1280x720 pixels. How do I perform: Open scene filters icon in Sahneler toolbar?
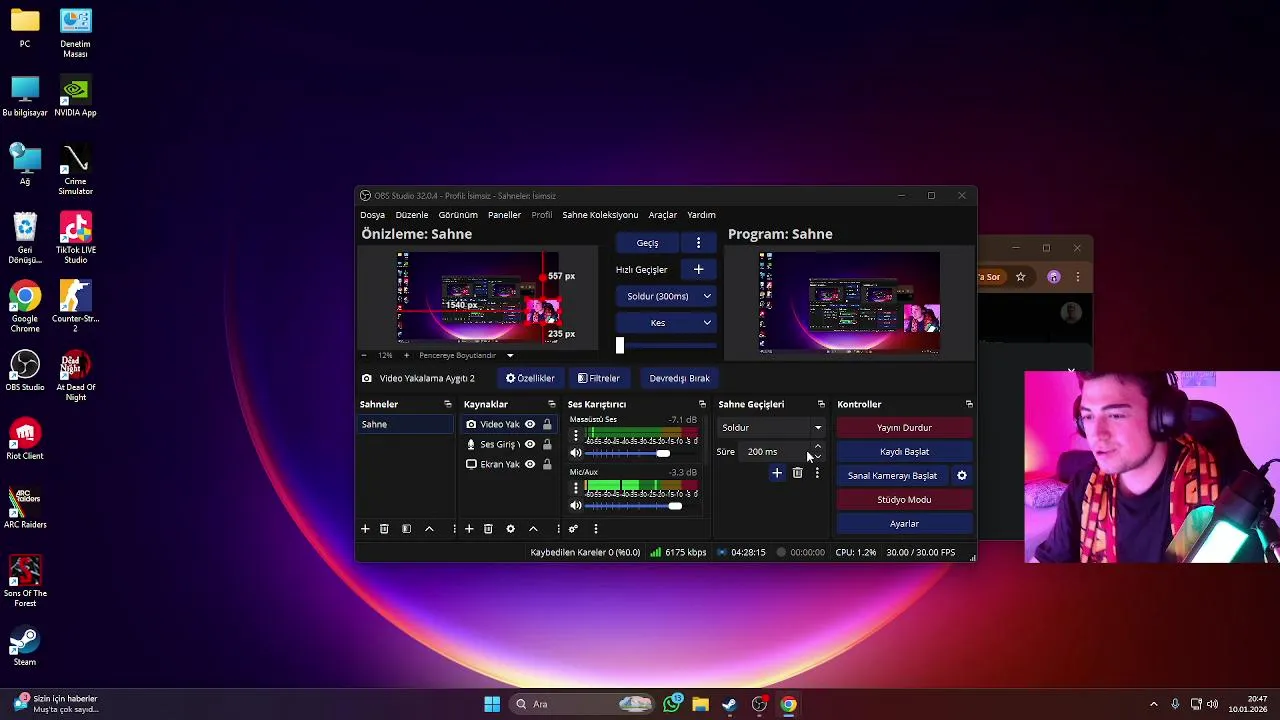pyautogui.click(x=406, y=529)
